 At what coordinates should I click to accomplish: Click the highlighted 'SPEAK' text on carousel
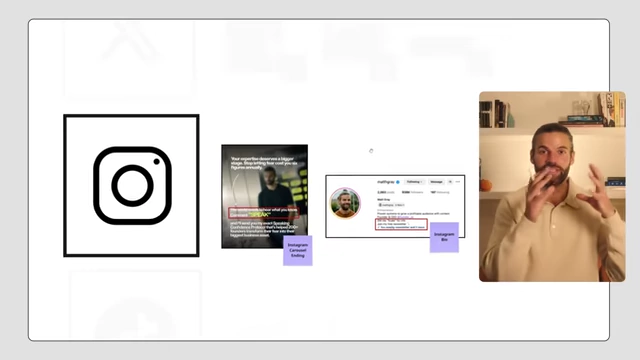tap(259, 214)
